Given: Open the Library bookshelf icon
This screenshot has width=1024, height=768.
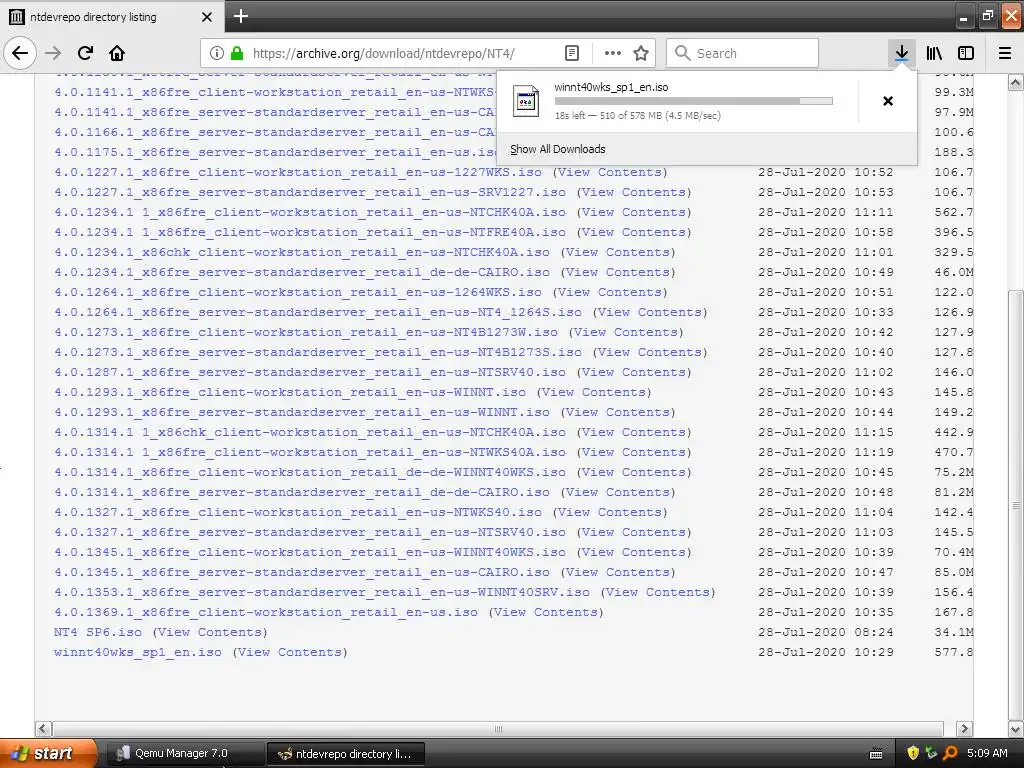Looking at the screenshot, I should [934, 53].
